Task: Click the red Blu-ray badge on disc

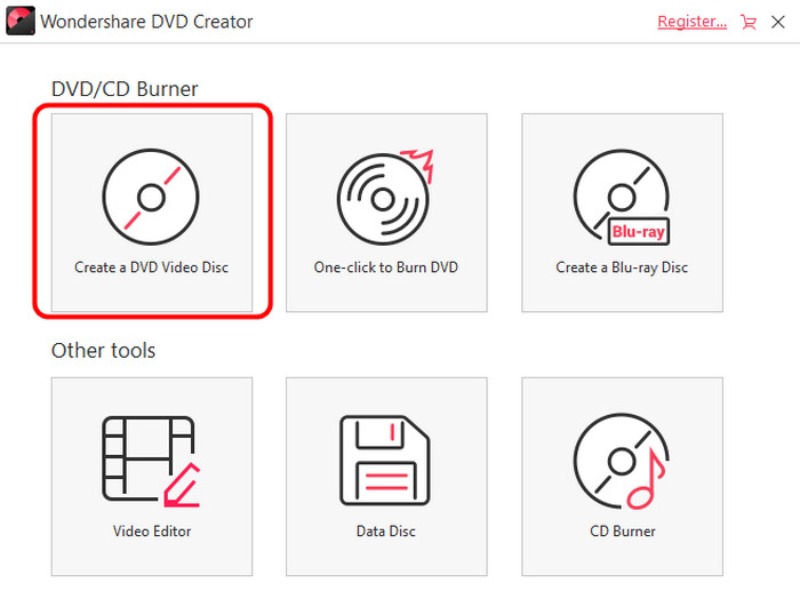Action: coord(637,232)
